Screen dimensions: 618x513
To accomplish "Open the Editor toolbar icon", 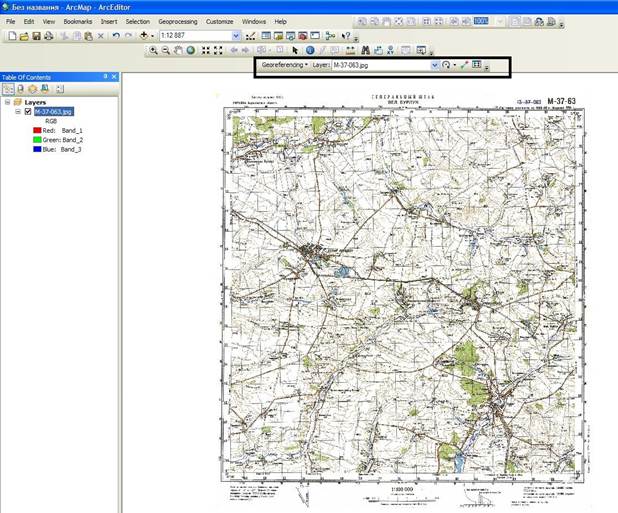I will [x=250, y=36].
